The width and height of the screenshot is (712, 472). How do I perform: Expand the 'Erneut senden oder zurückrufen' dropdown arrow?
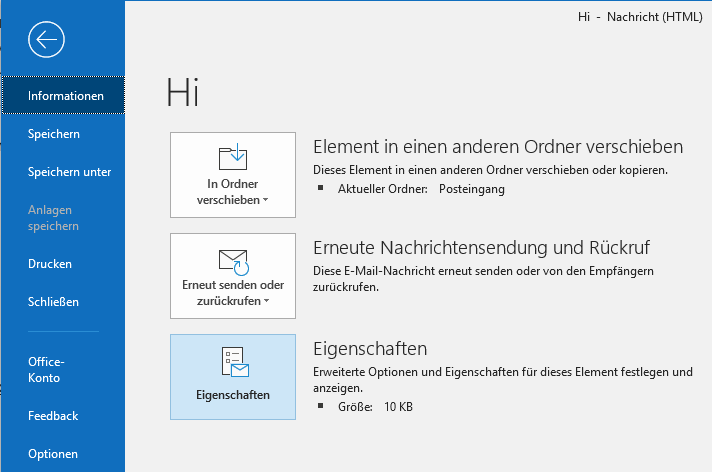[x=267, y=301]
